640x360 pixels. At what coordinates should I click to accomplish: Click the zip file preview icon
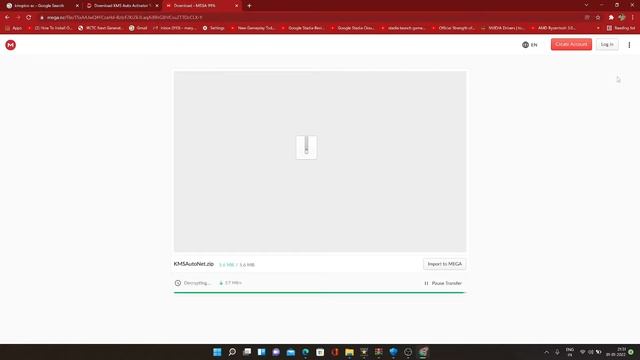pyautogui.click(x=306, y=147)
